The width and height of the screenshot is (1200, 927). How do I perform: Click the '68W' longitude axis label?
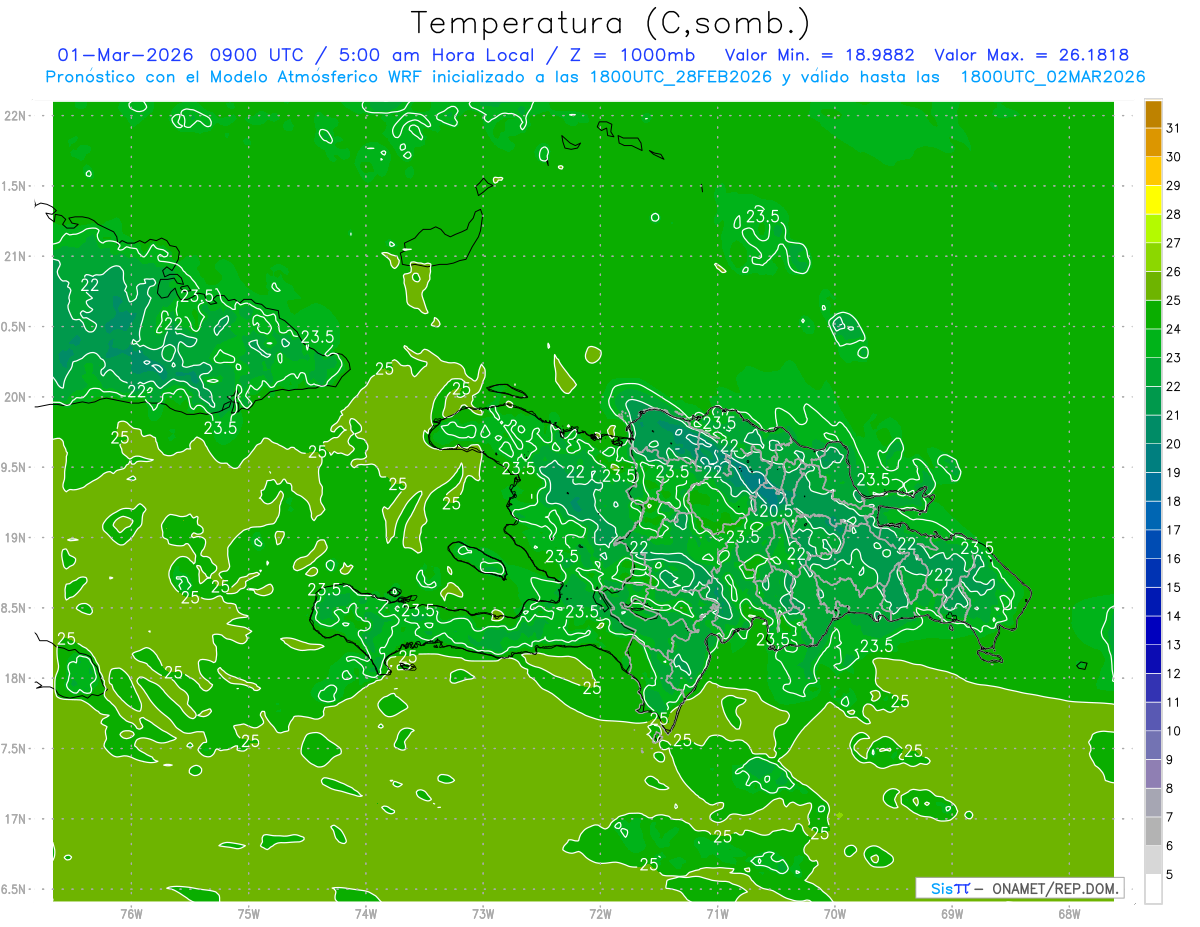coord(1069,913)
